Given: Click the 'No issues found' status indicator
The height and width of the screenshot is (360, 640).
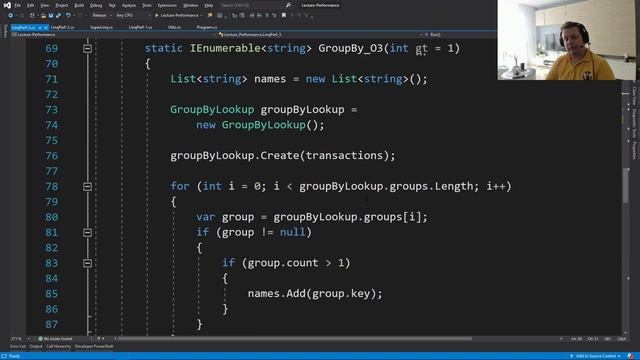Looking at the screenshot, I should (55, 339).
